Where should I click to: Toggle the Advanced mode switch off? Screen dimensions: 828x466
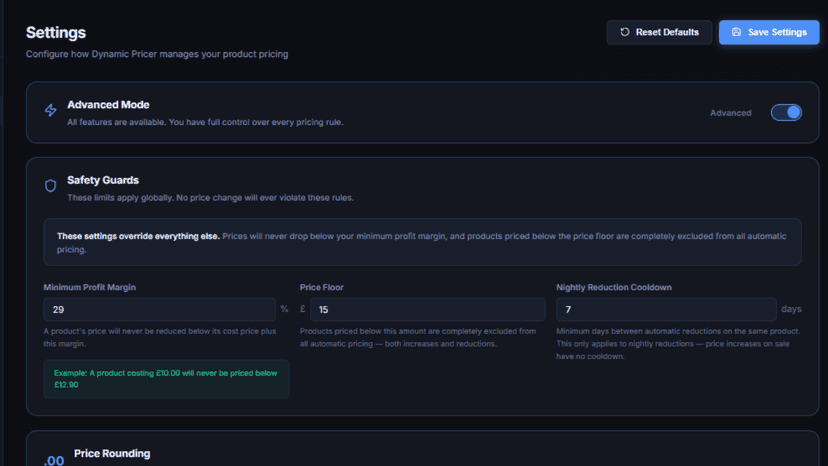coord(786,113)
